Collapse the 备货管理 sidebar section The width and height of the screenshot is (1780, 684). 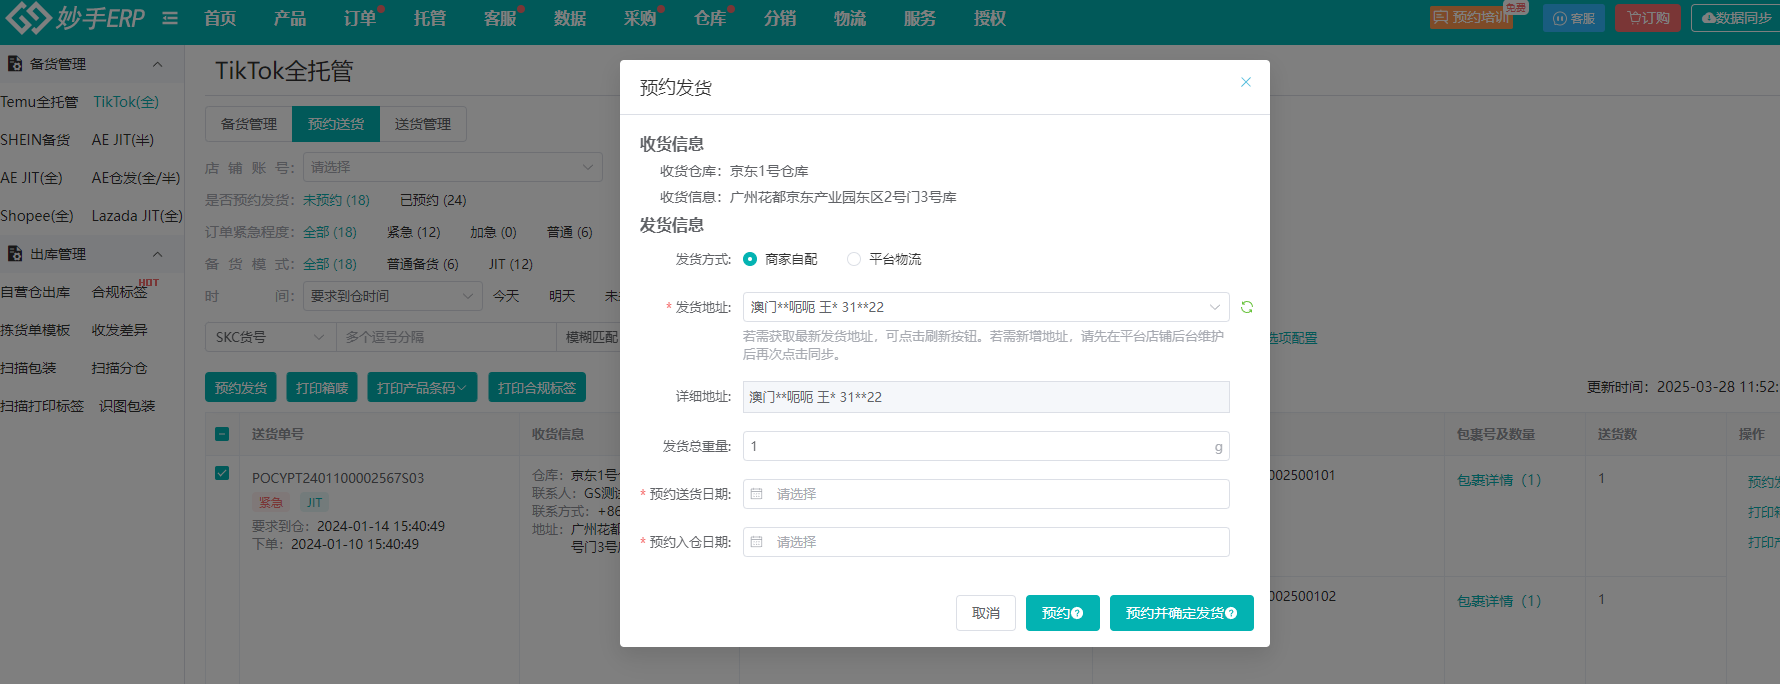click(157, 64)
